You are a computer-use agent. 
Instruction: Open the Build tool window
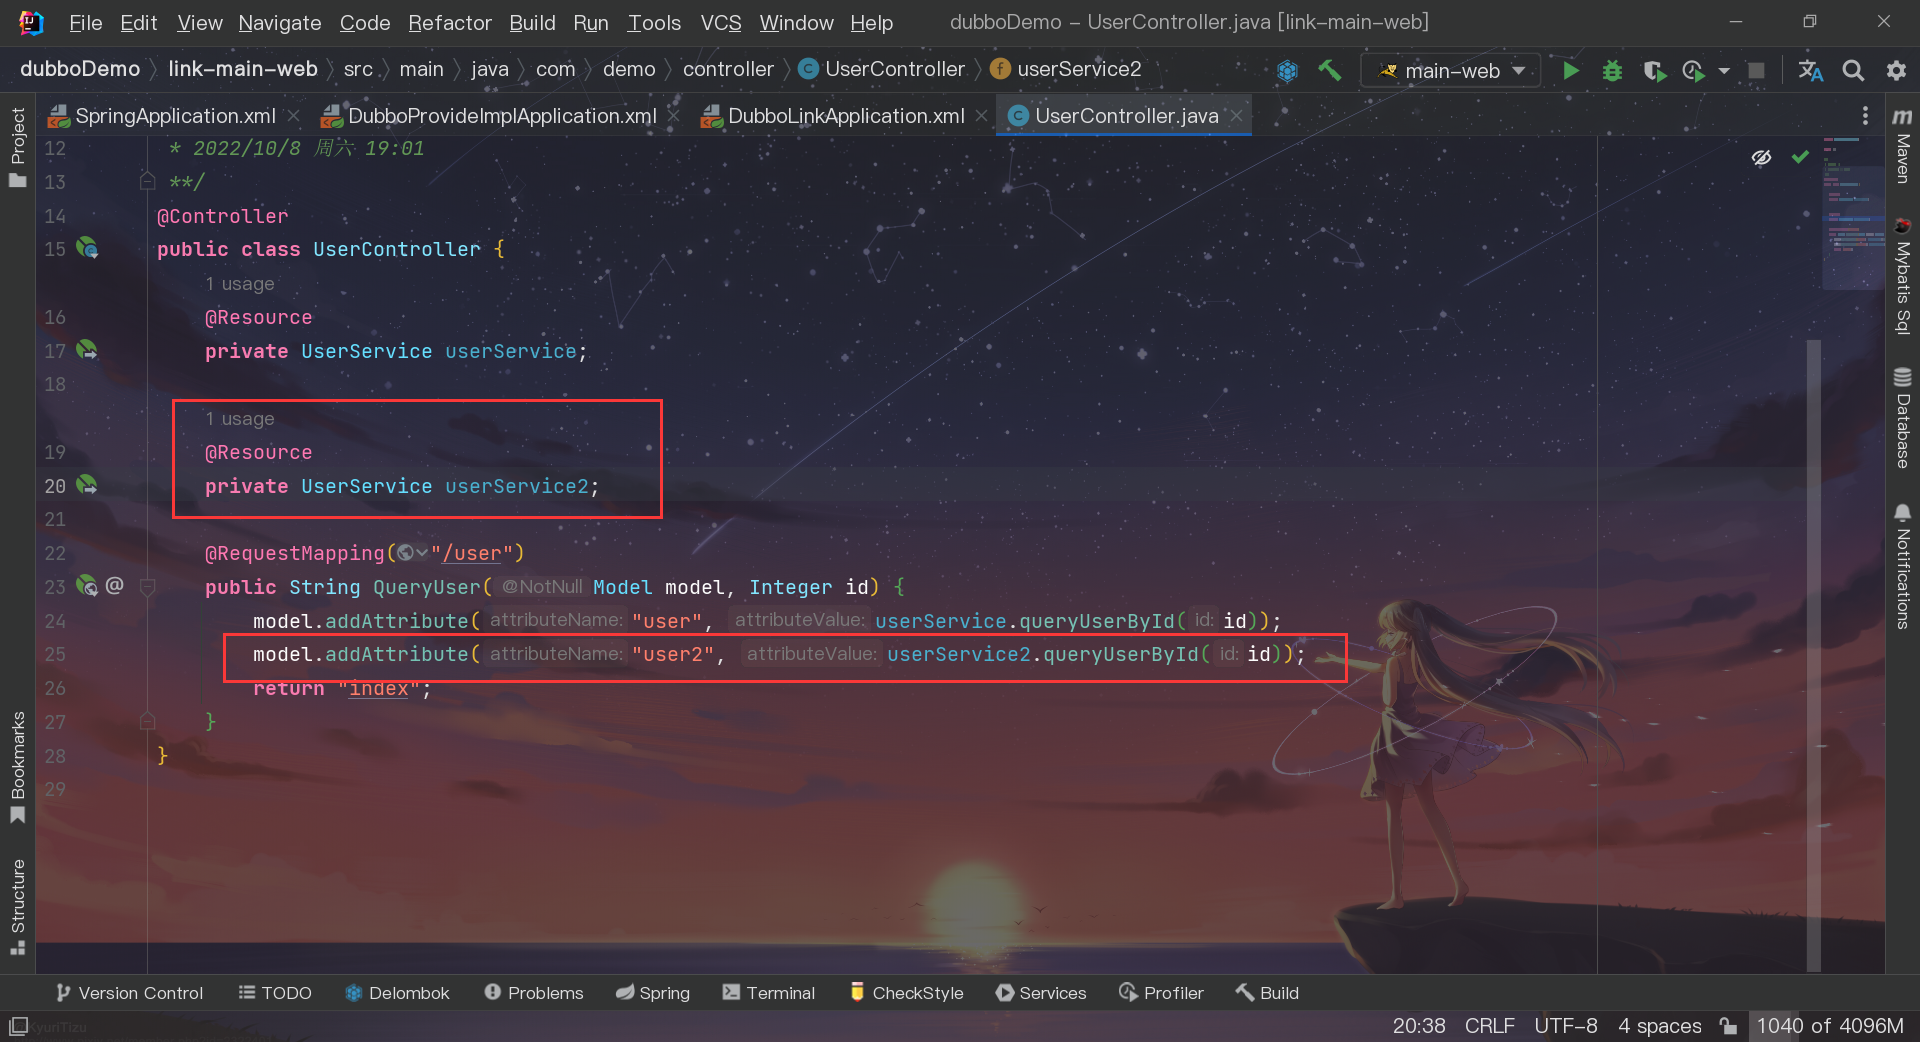coord(1267,993)
